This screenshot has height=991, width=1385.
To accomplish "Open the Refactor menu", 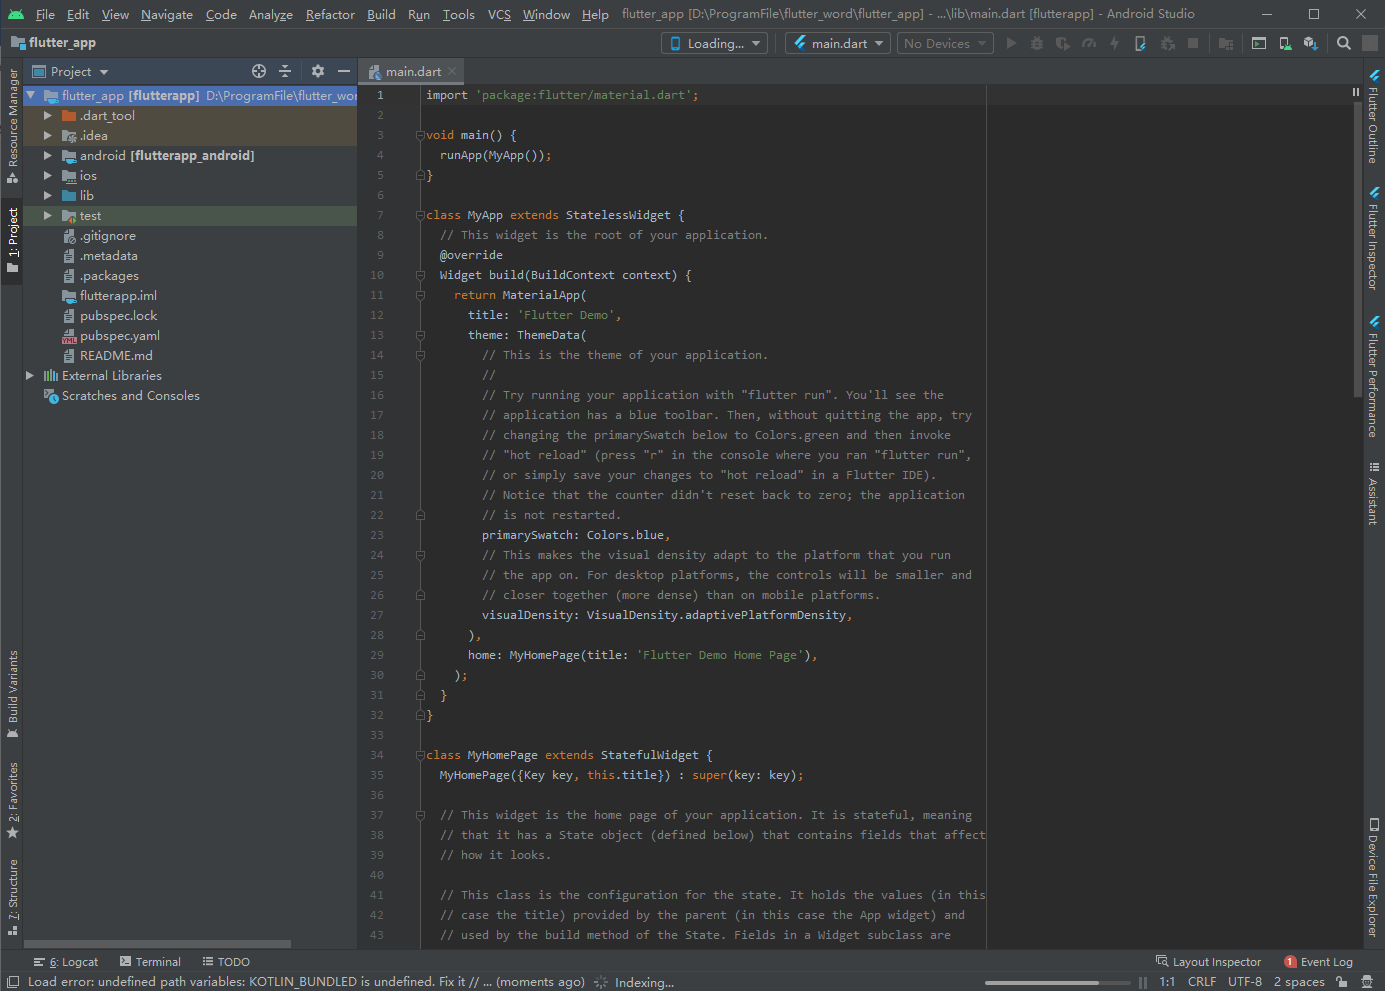I will 330,14.
